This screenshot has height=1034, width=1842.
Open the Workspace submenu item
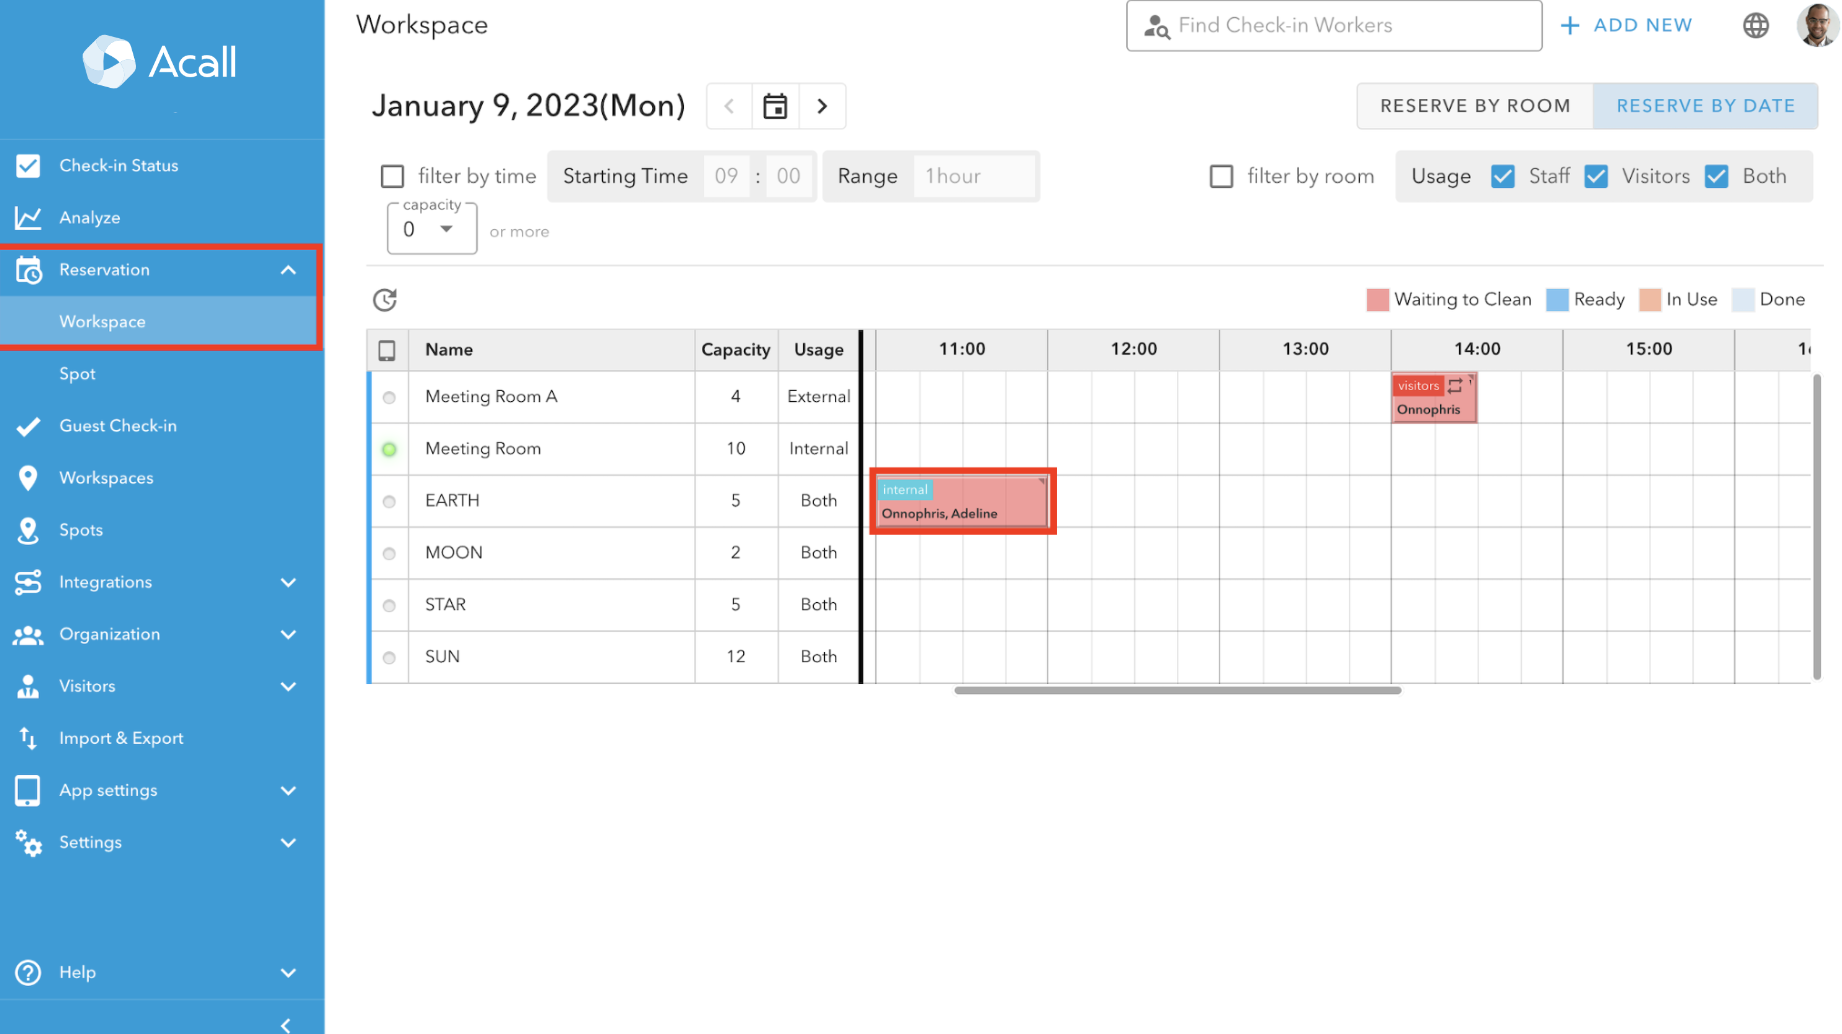click(x=160, y=322)
